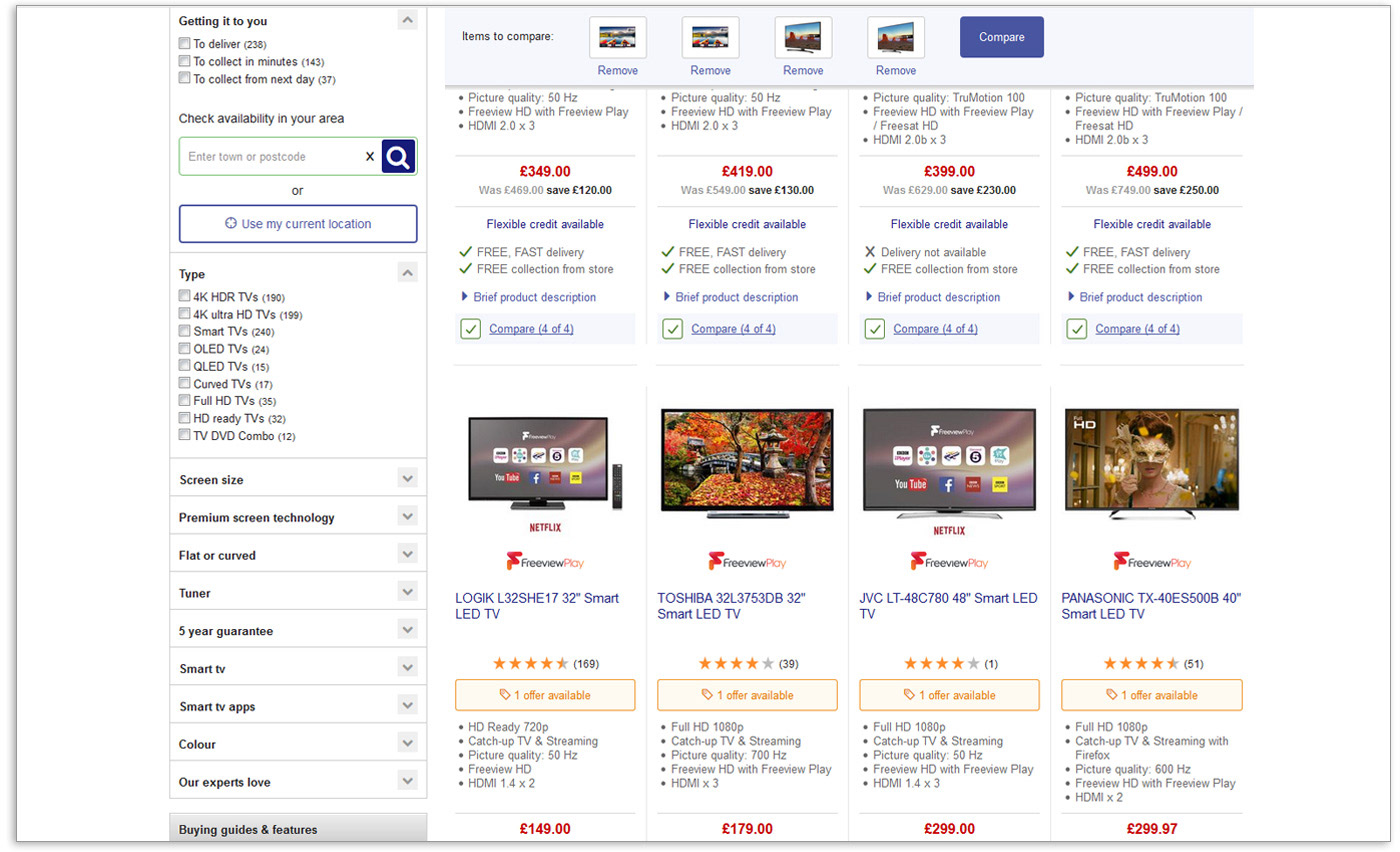Select the OLED TVs filter checkbox
The image size is (1400, 852).
pyautogui.click(x=184, y=348)
